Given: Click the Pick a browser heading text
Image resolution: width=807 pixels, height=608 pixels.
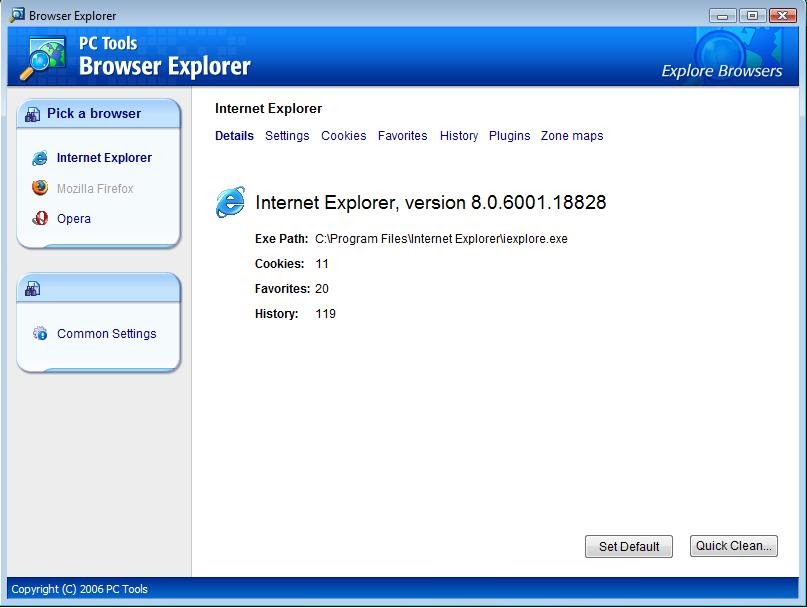Looking at the screenshot, I should pos(94,113).
